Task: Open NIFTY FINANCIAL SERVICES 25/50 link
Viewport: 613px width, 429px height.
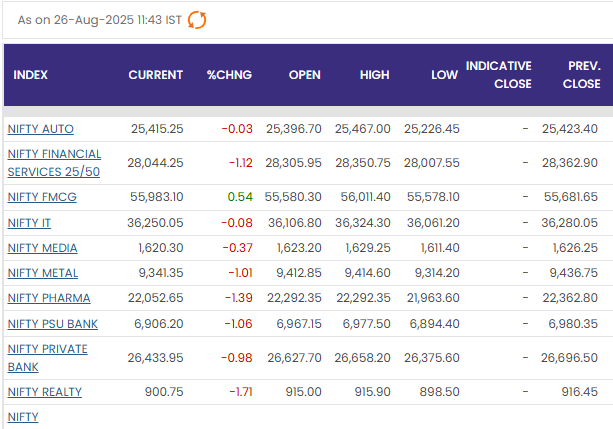Action: tap(54, 163)
